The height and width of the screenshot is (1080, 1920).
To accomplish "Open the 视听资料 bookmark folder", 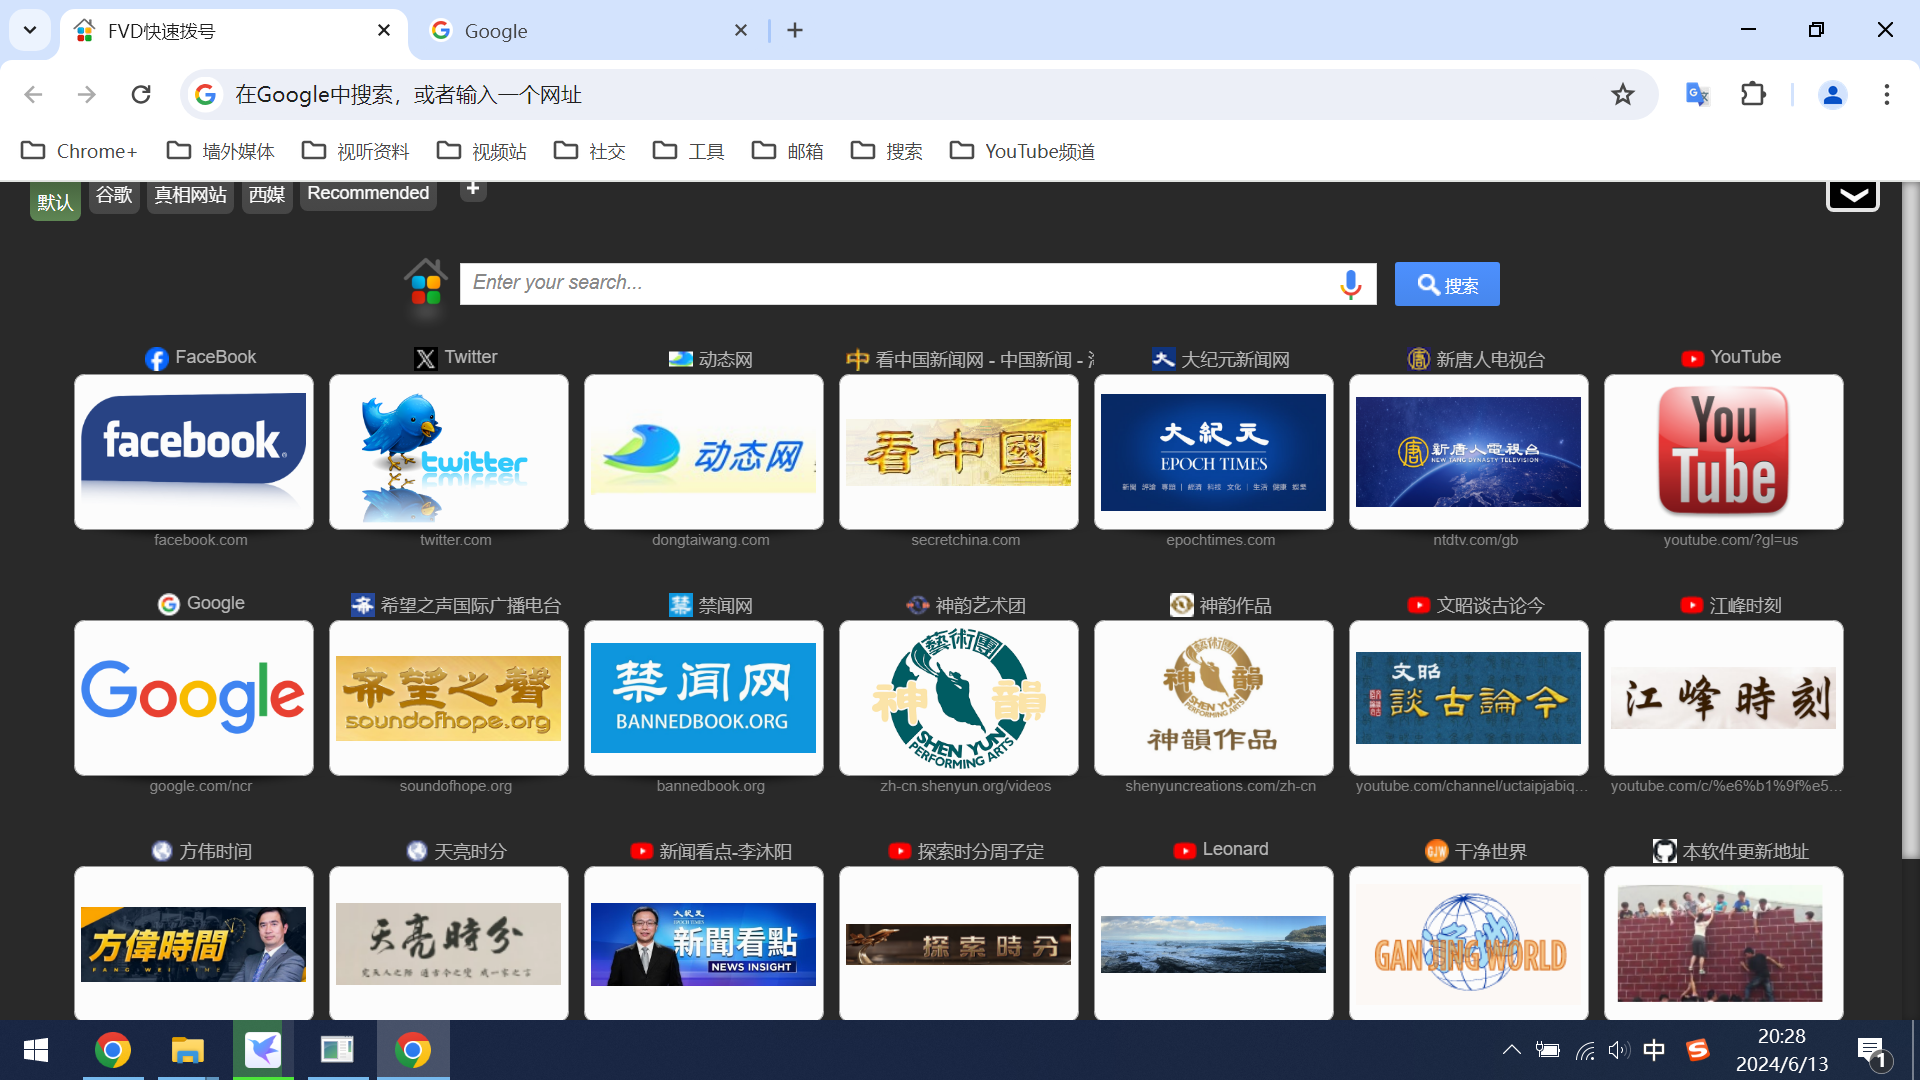I will pyautogui.click(x=356, y=151).
